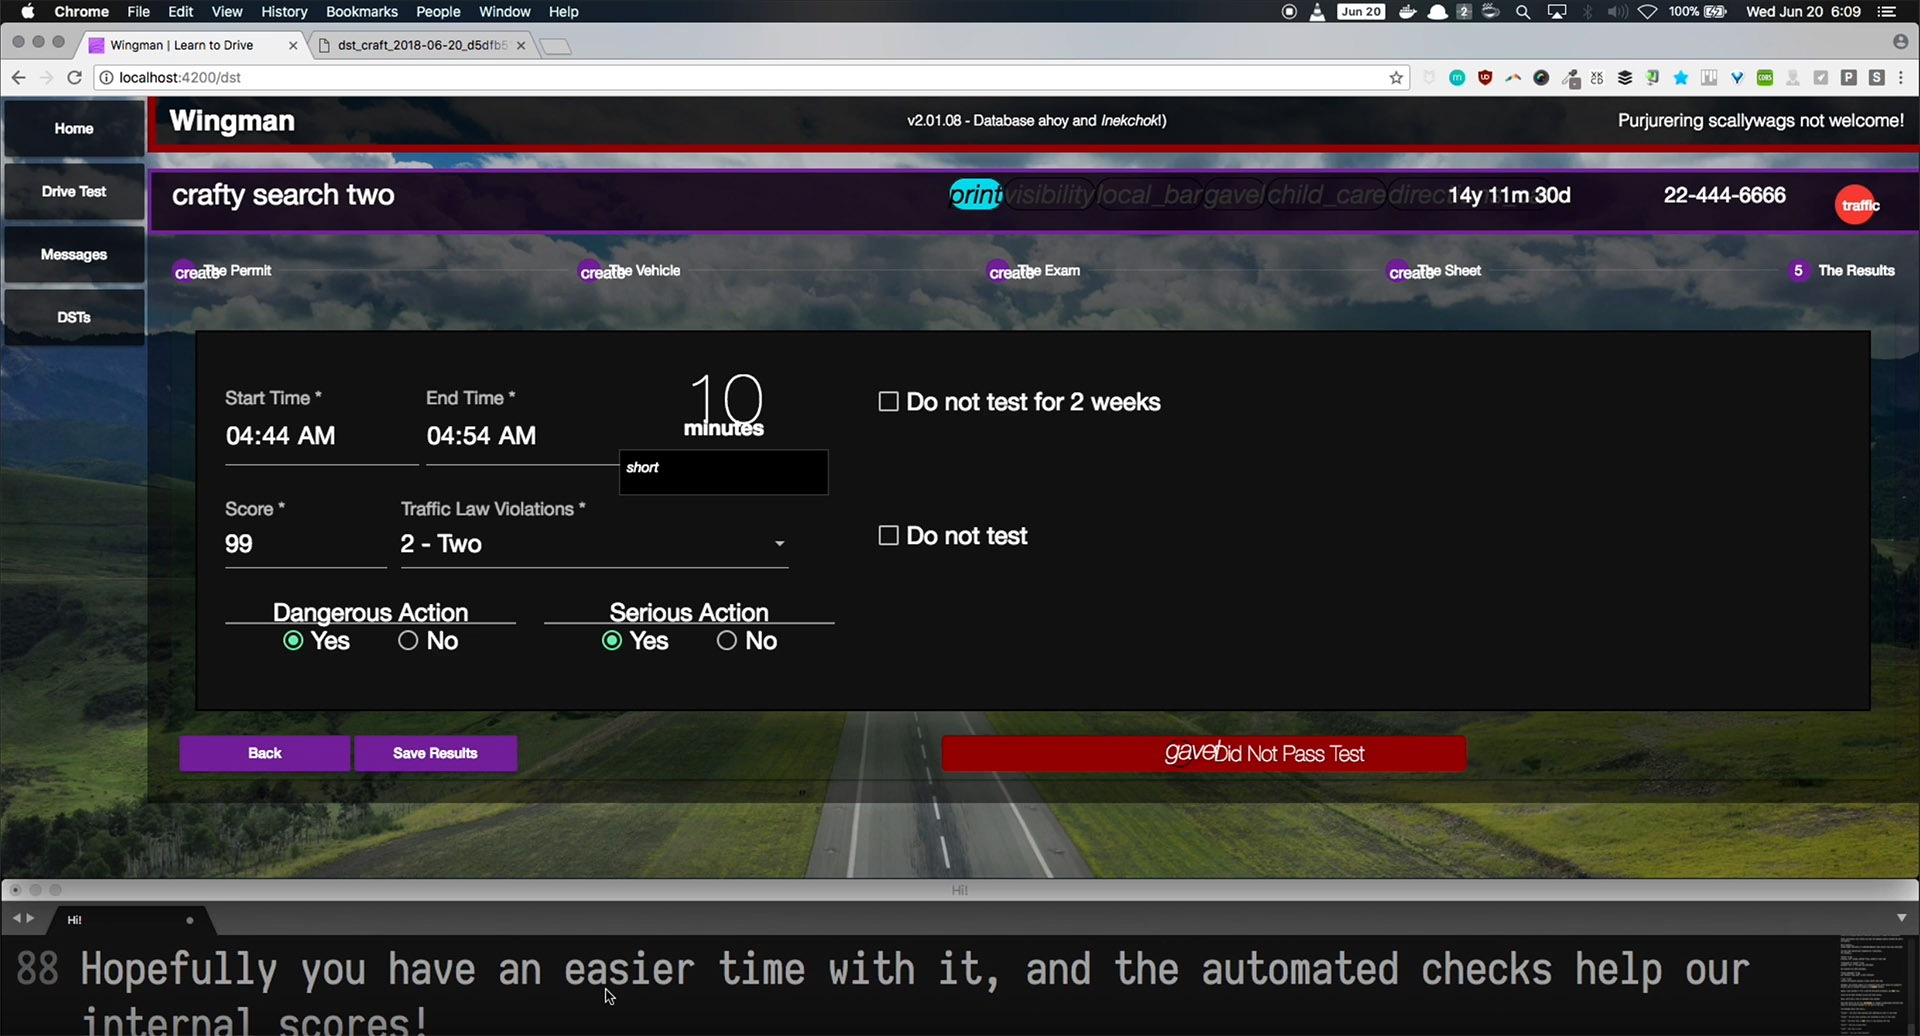Go to Messages in the sidebar
Viewport: 1920px width, 1036px height.
[74, 255]
